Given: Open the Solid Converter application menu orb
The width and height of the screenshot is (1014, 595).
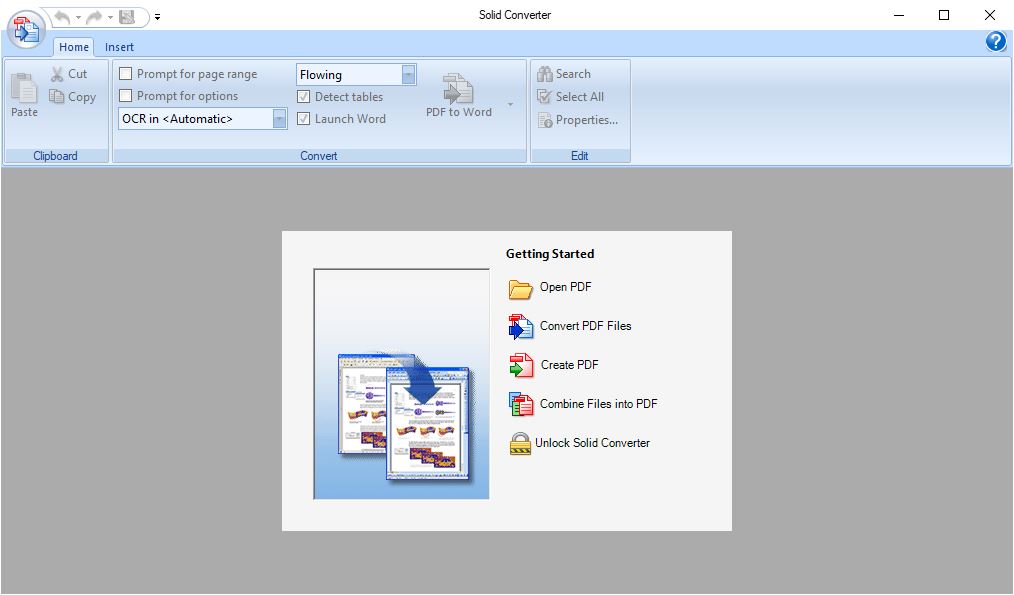Looking at the screenshot, I should point(26,29).
